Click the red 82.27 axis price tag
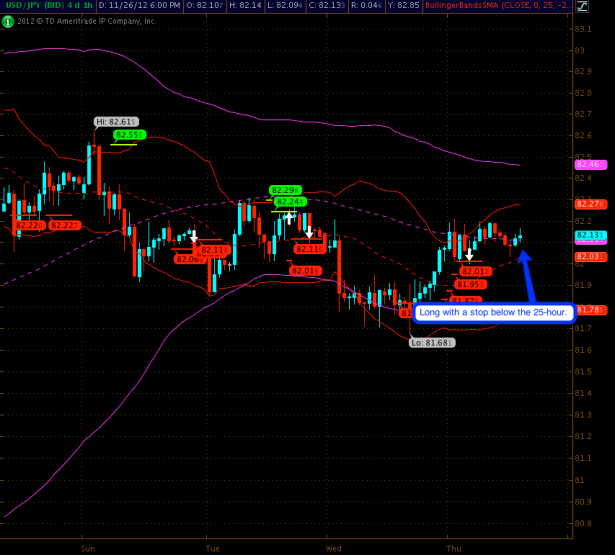Image resolution: width=615 pixels, height=555 pixels. pos(586,204)
